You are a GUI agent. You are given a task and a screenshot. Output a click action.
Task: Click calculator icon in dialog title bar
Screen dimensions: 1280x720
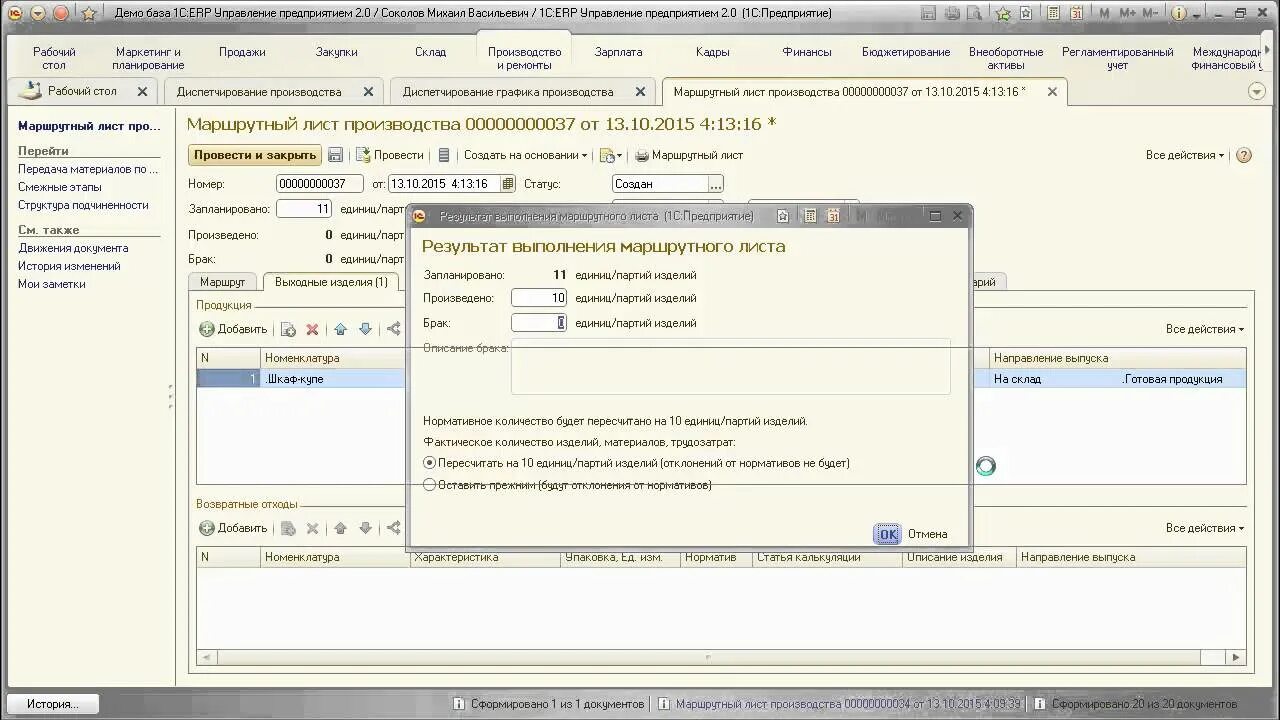810,216
